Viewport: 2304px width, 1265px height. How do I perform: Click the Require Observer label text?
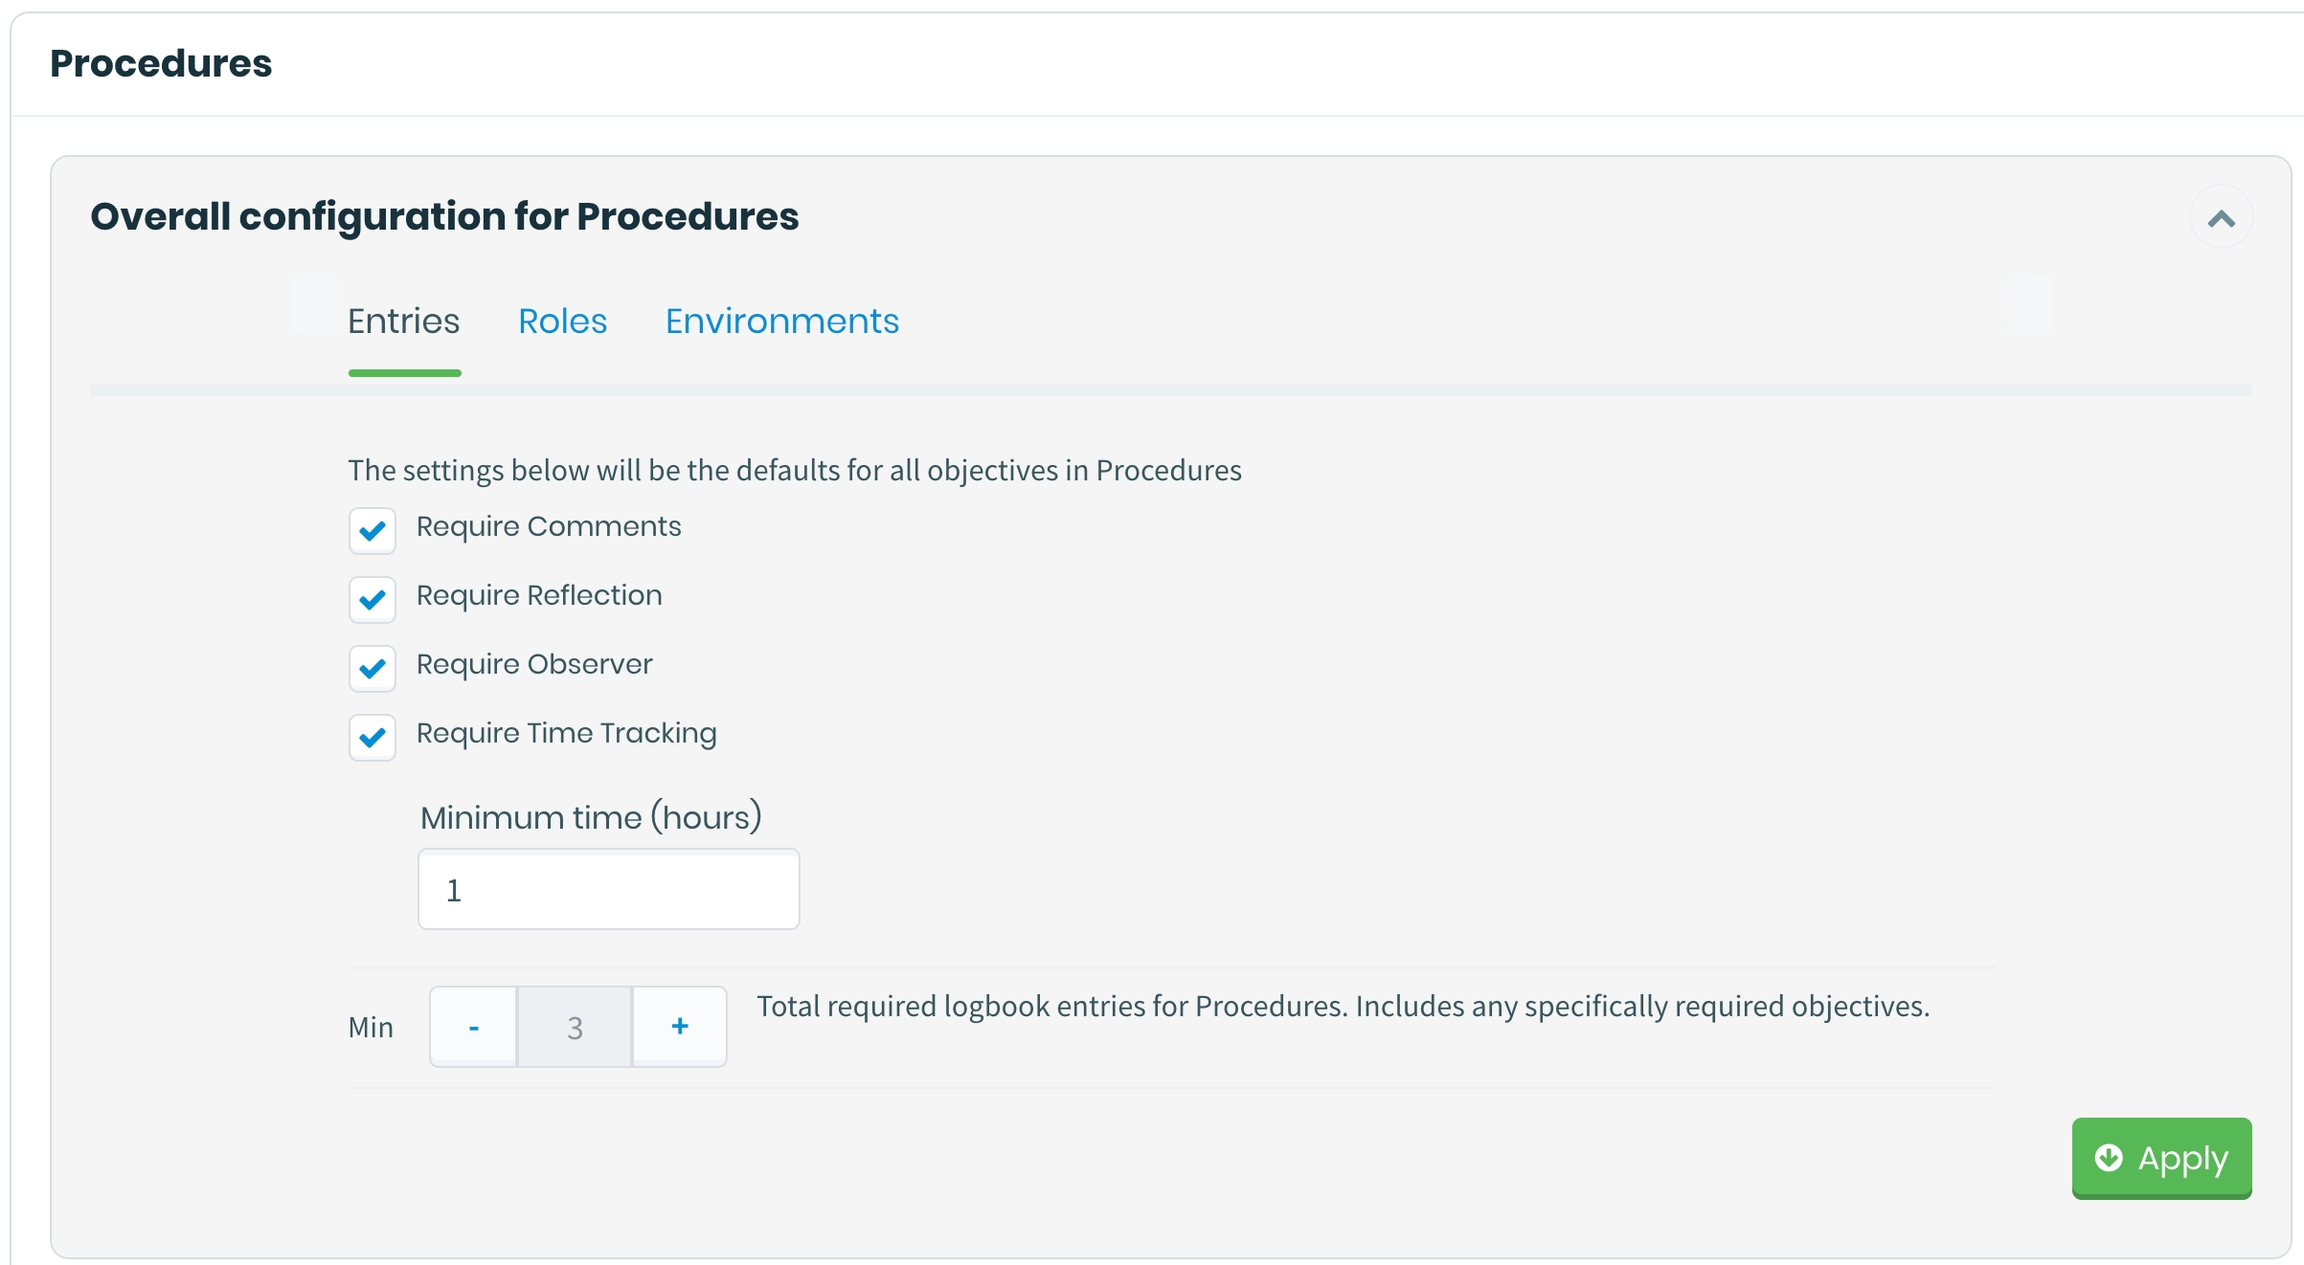pyautogui.click(x=534, y=665)
